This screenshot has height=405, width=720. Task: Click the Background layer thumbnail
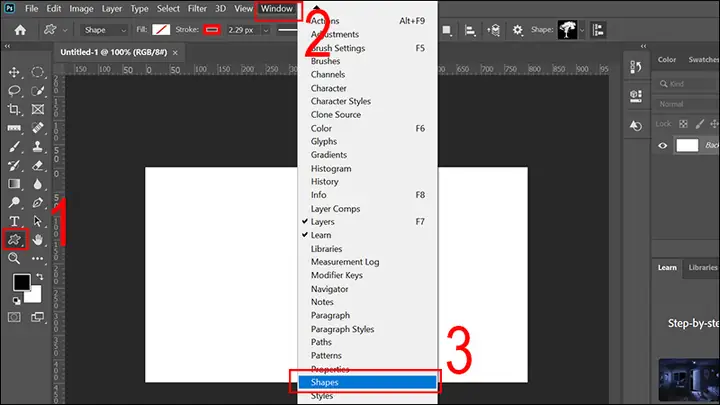coord(687,146)
